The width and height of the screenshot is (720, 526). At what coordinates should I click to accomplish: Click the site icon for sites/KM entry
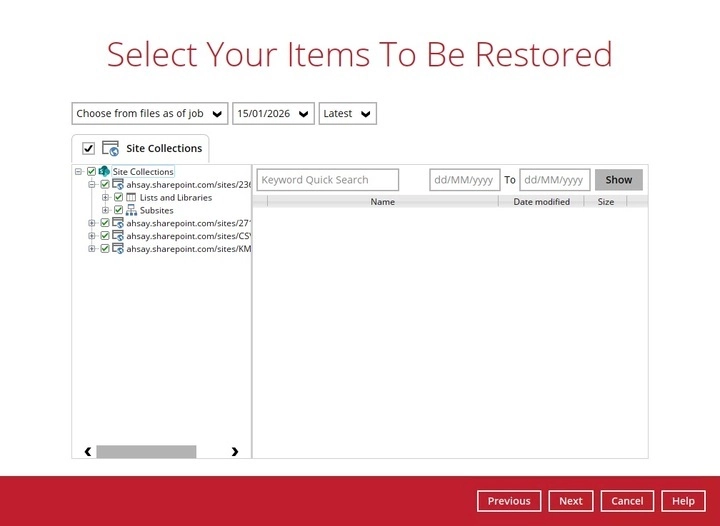[117, 249]
